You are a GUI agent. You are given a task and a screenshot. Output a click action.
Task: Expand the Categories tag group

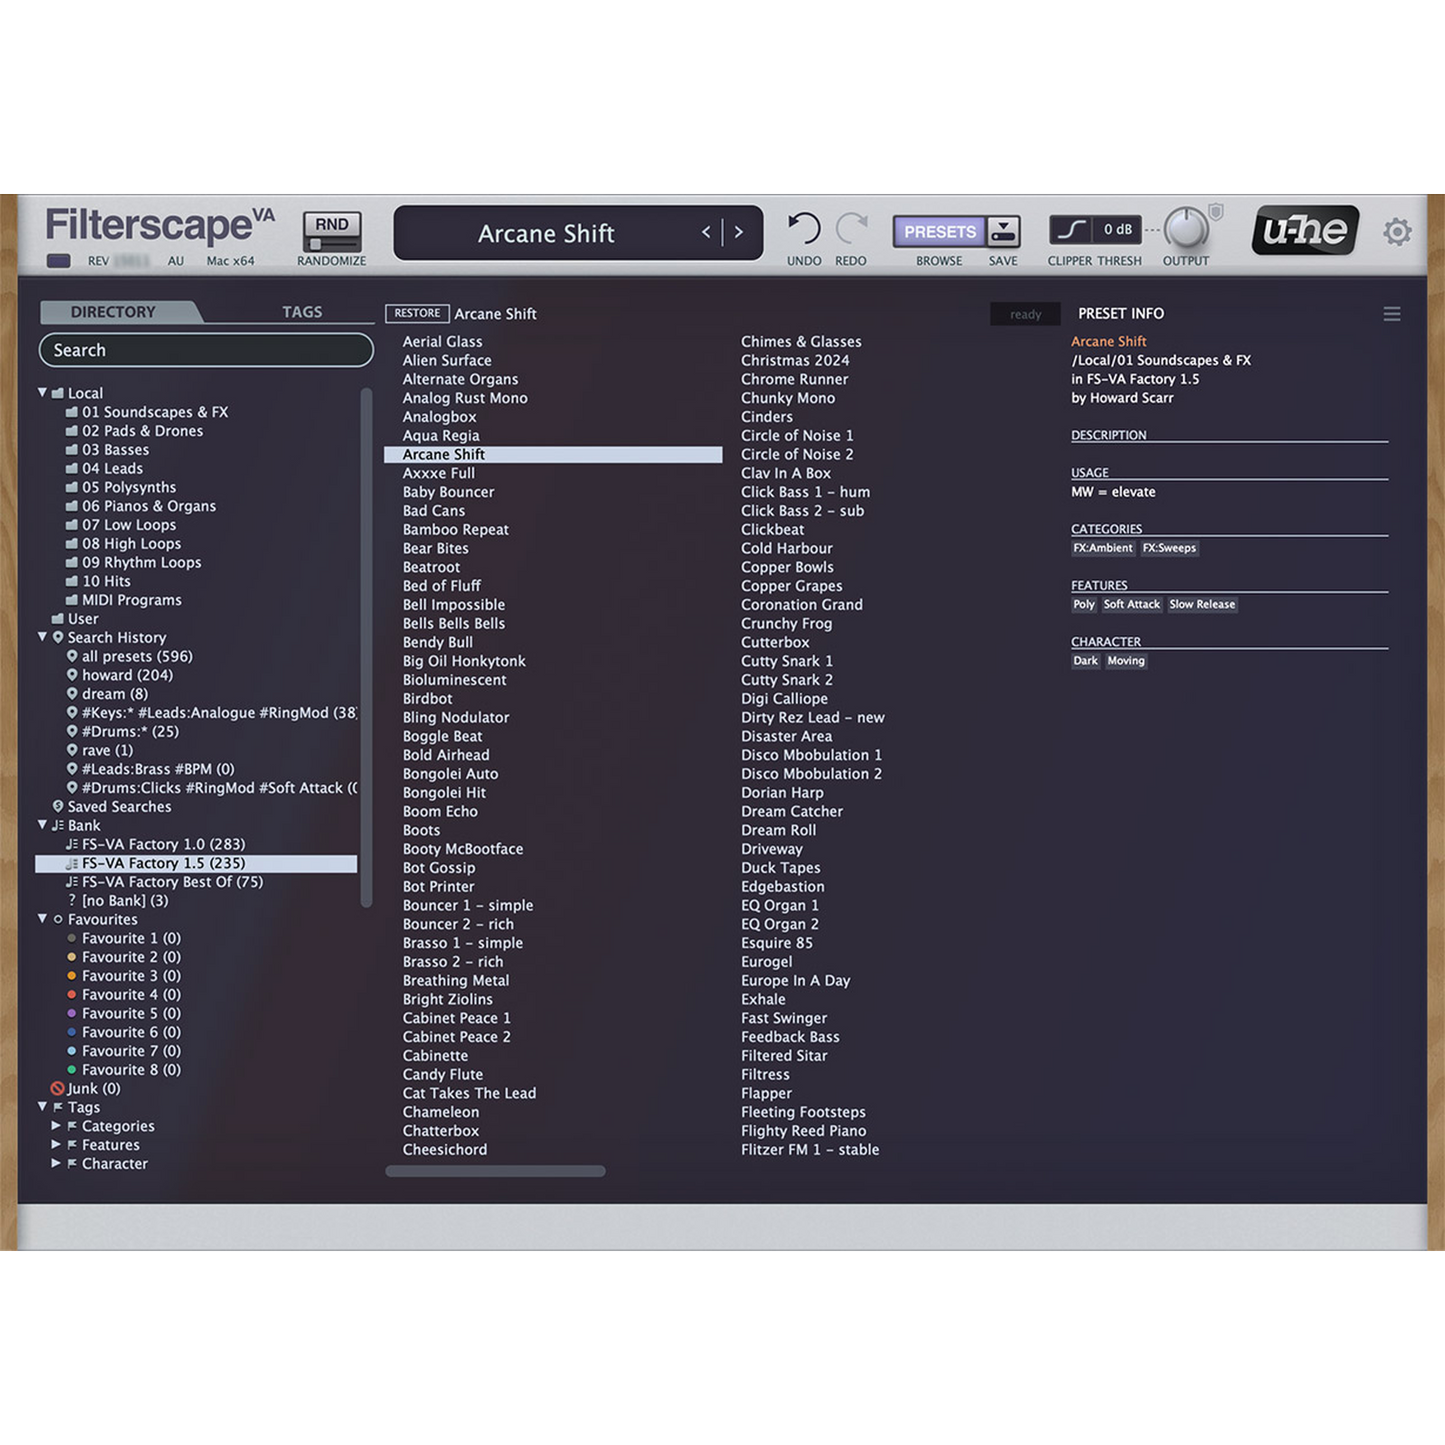56,1126
